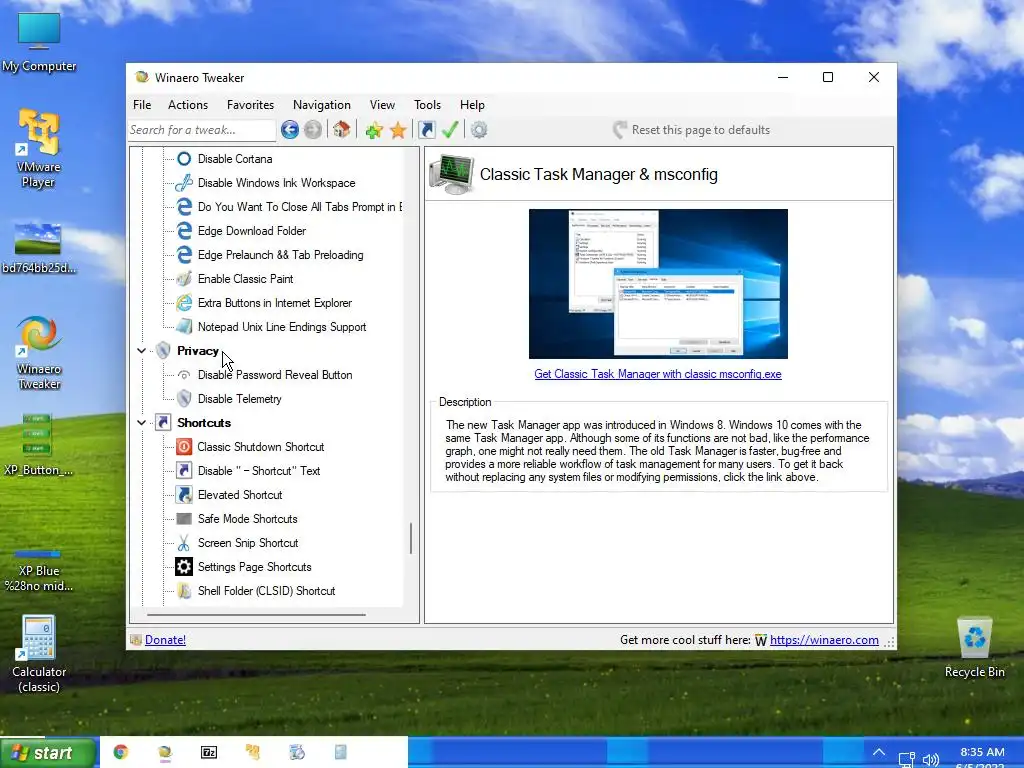Open the https://winaero.com link
This screenshot has height=768, width=1024.
click(824, 640)
